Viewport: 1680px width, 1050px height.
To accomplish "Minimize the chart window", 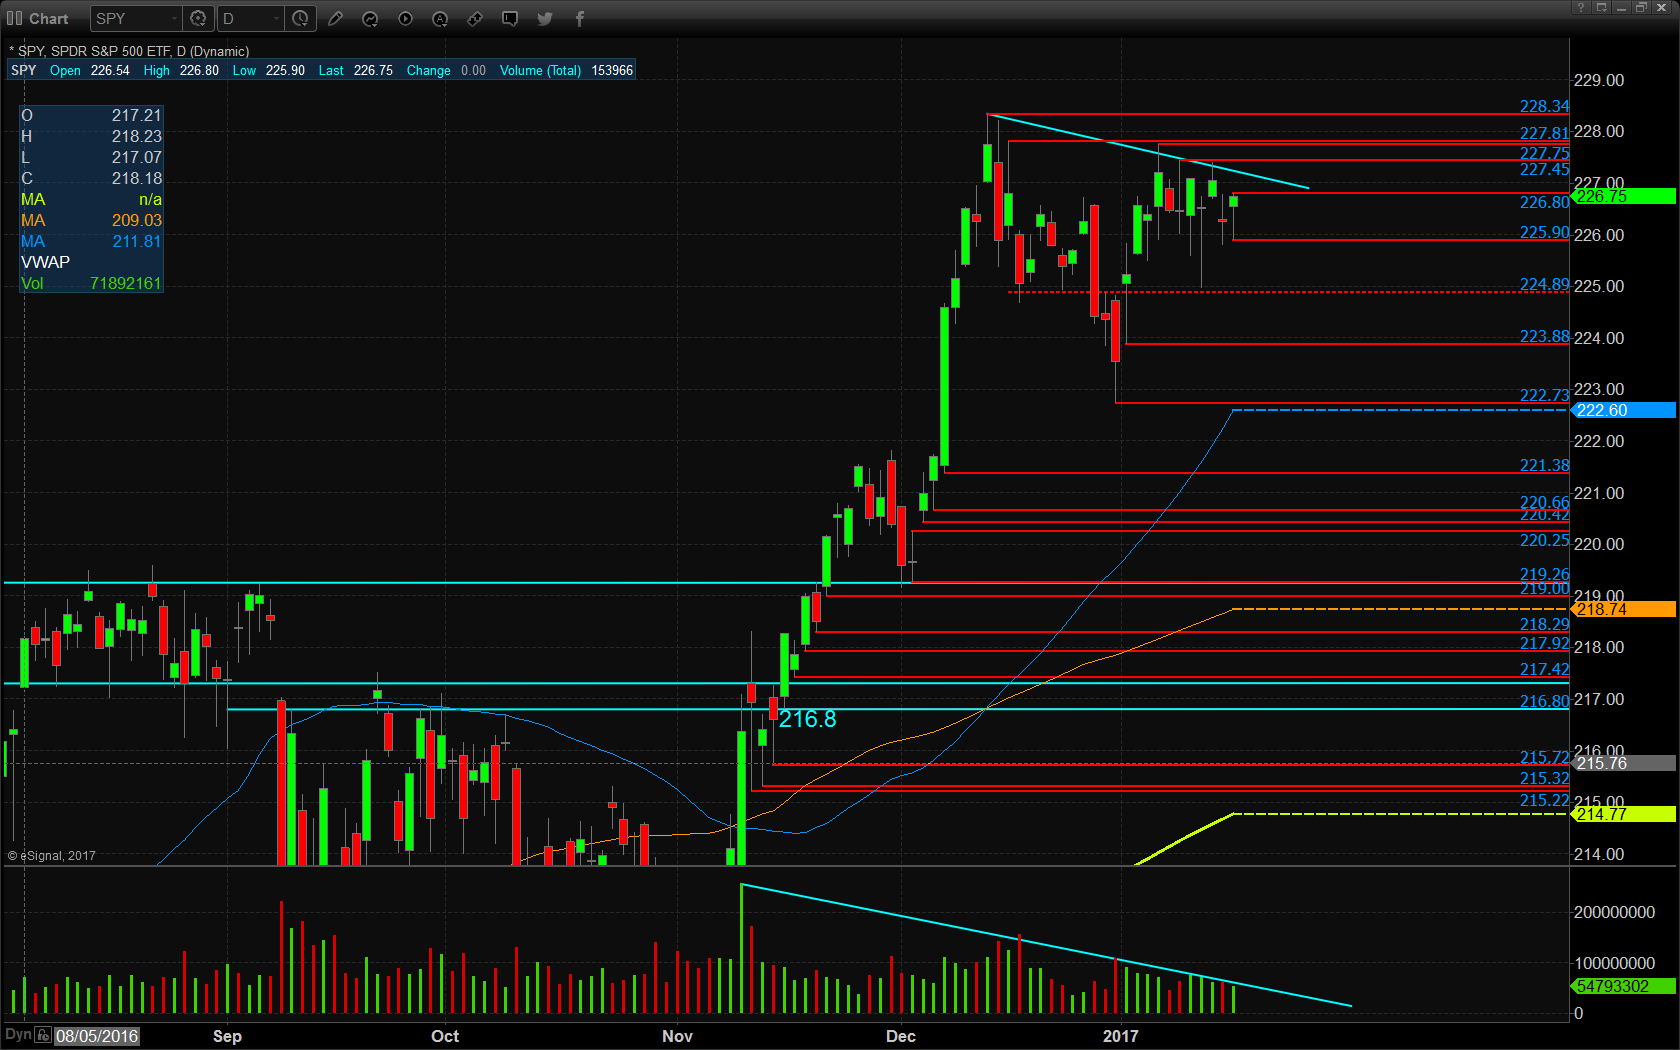I will pos(1621,7).
